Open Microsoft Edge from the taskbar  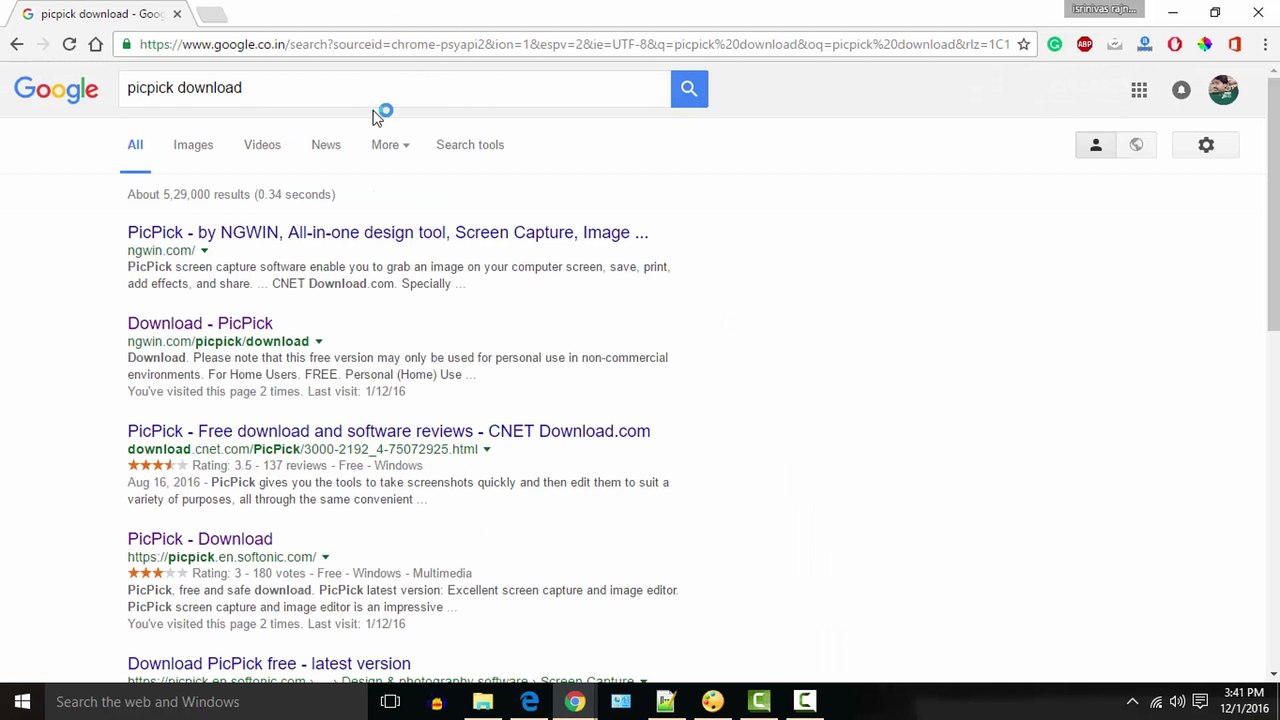click(529, 702)
